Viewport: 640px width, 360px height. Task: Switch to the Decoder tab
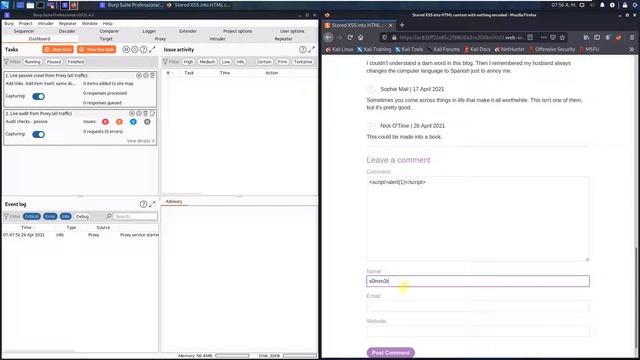[x=67, y=31]
